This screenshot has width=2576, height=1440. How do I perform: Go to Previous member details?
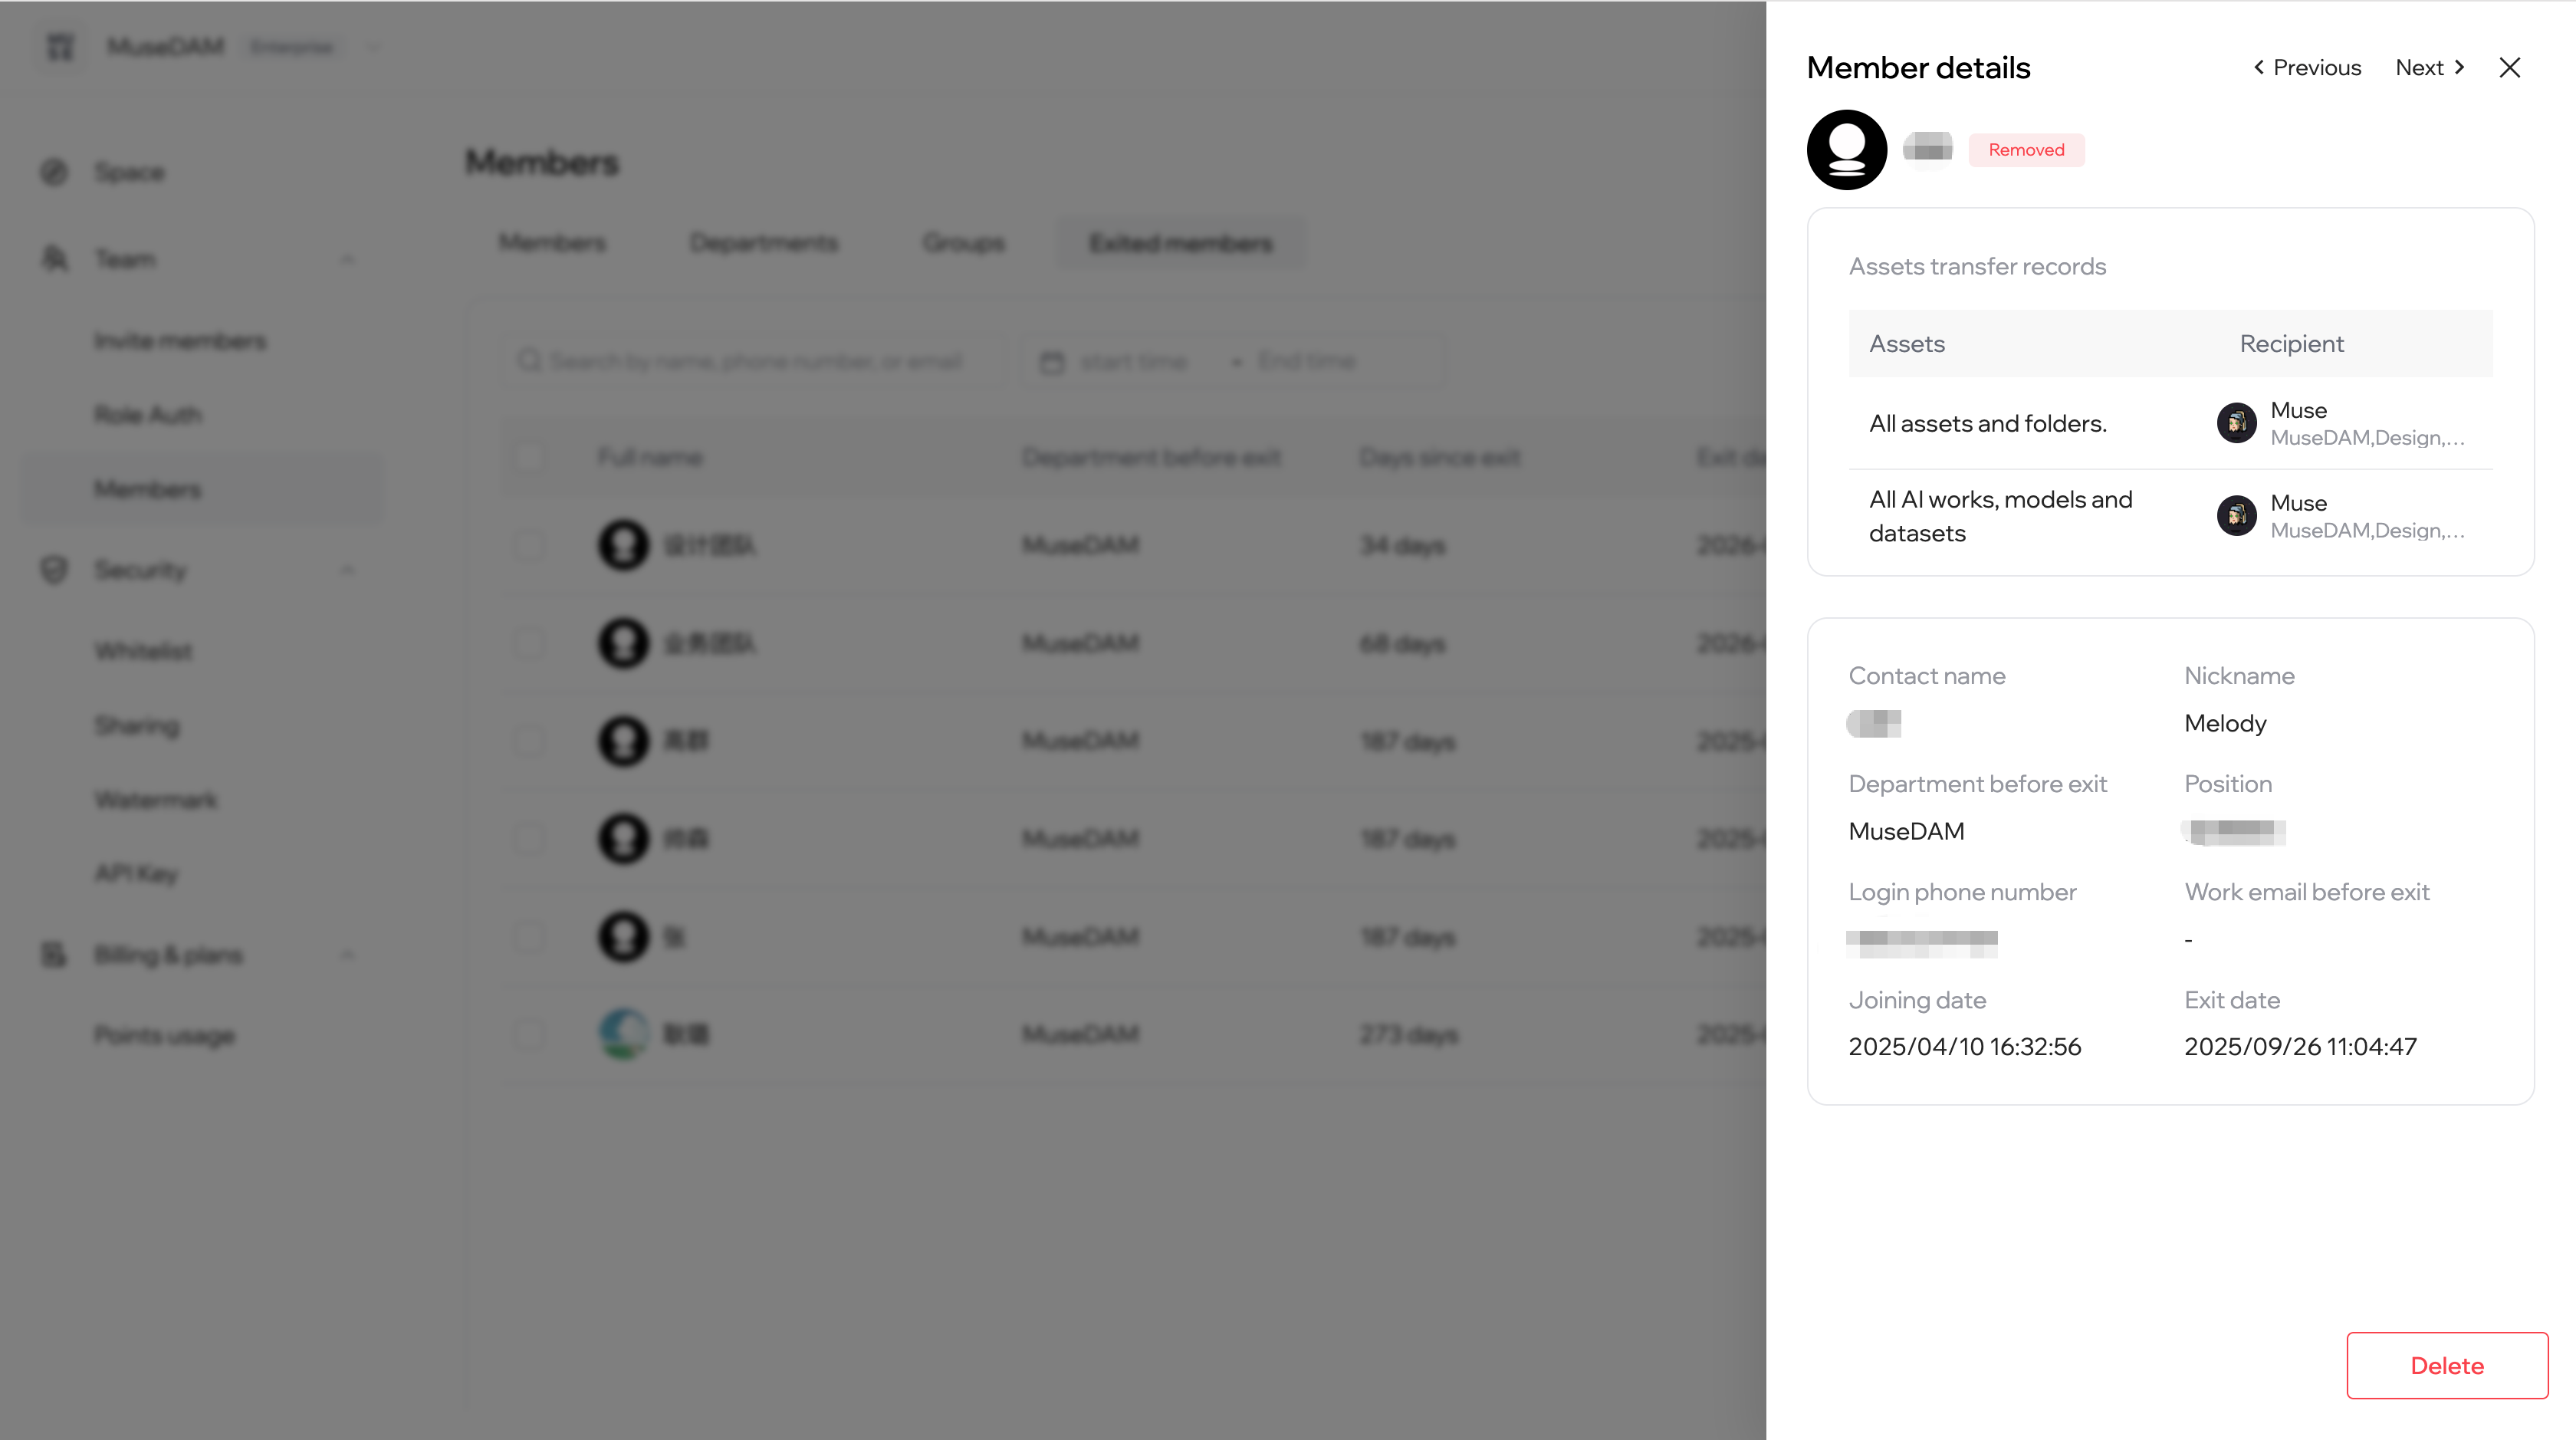coord(2306,67)
